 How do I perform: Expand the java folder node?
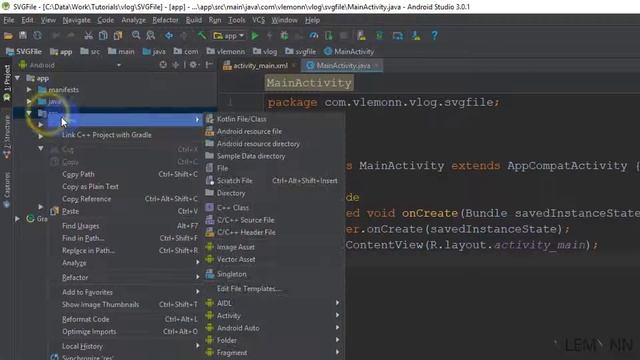29,101
